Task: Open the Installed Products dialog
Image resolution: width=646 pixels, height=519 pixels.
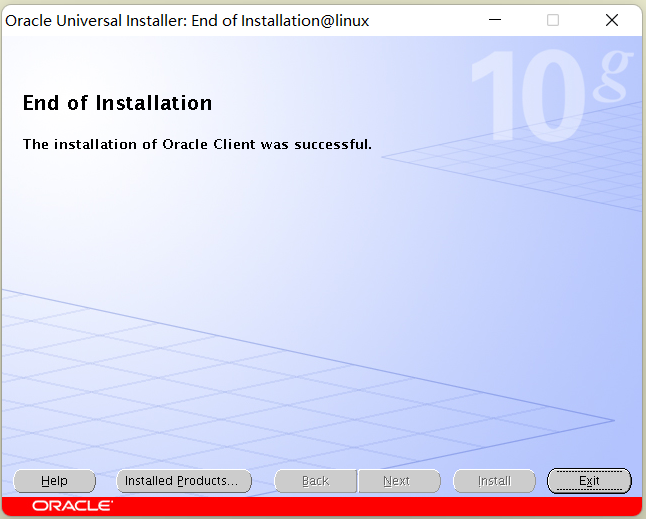Action: (184, 481)
